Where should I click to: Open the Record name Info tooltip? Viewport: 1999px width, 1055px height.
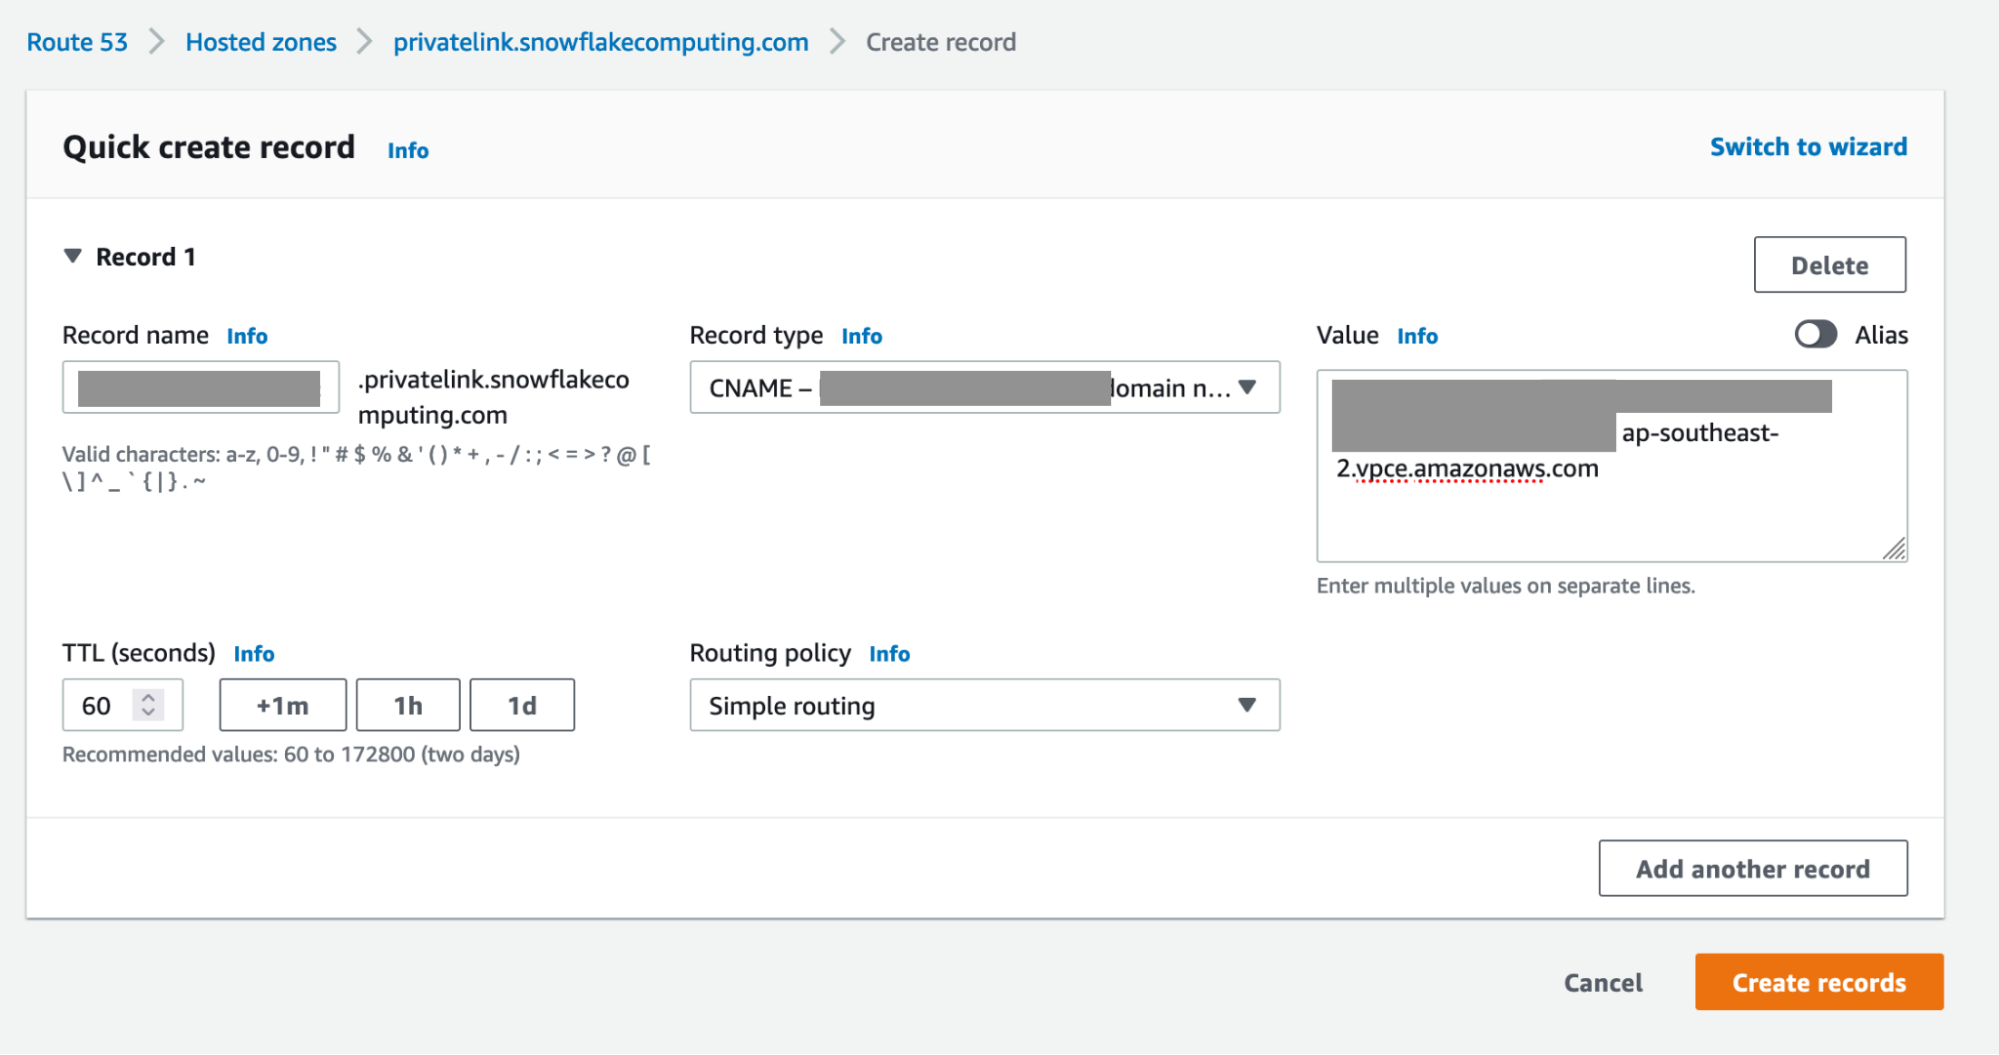[247, 335]
